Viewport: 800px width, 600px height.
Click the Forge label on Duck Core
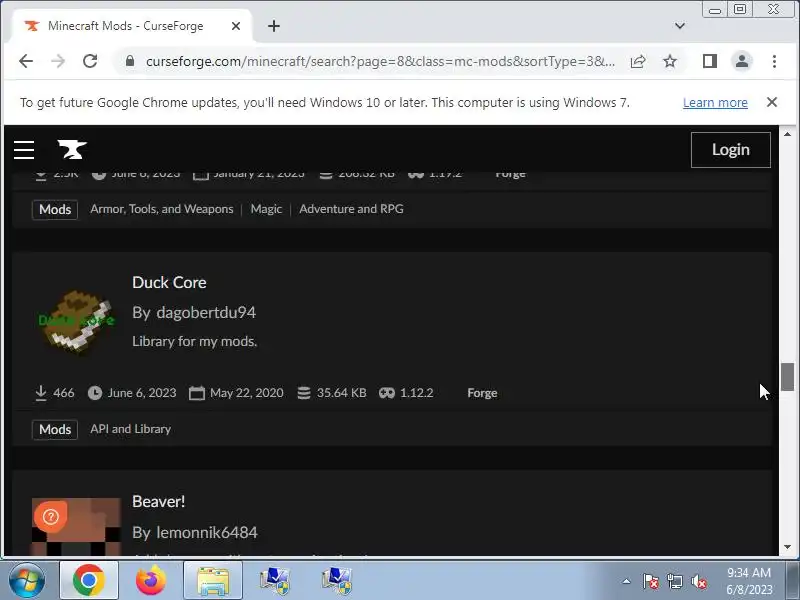(482, 393)
